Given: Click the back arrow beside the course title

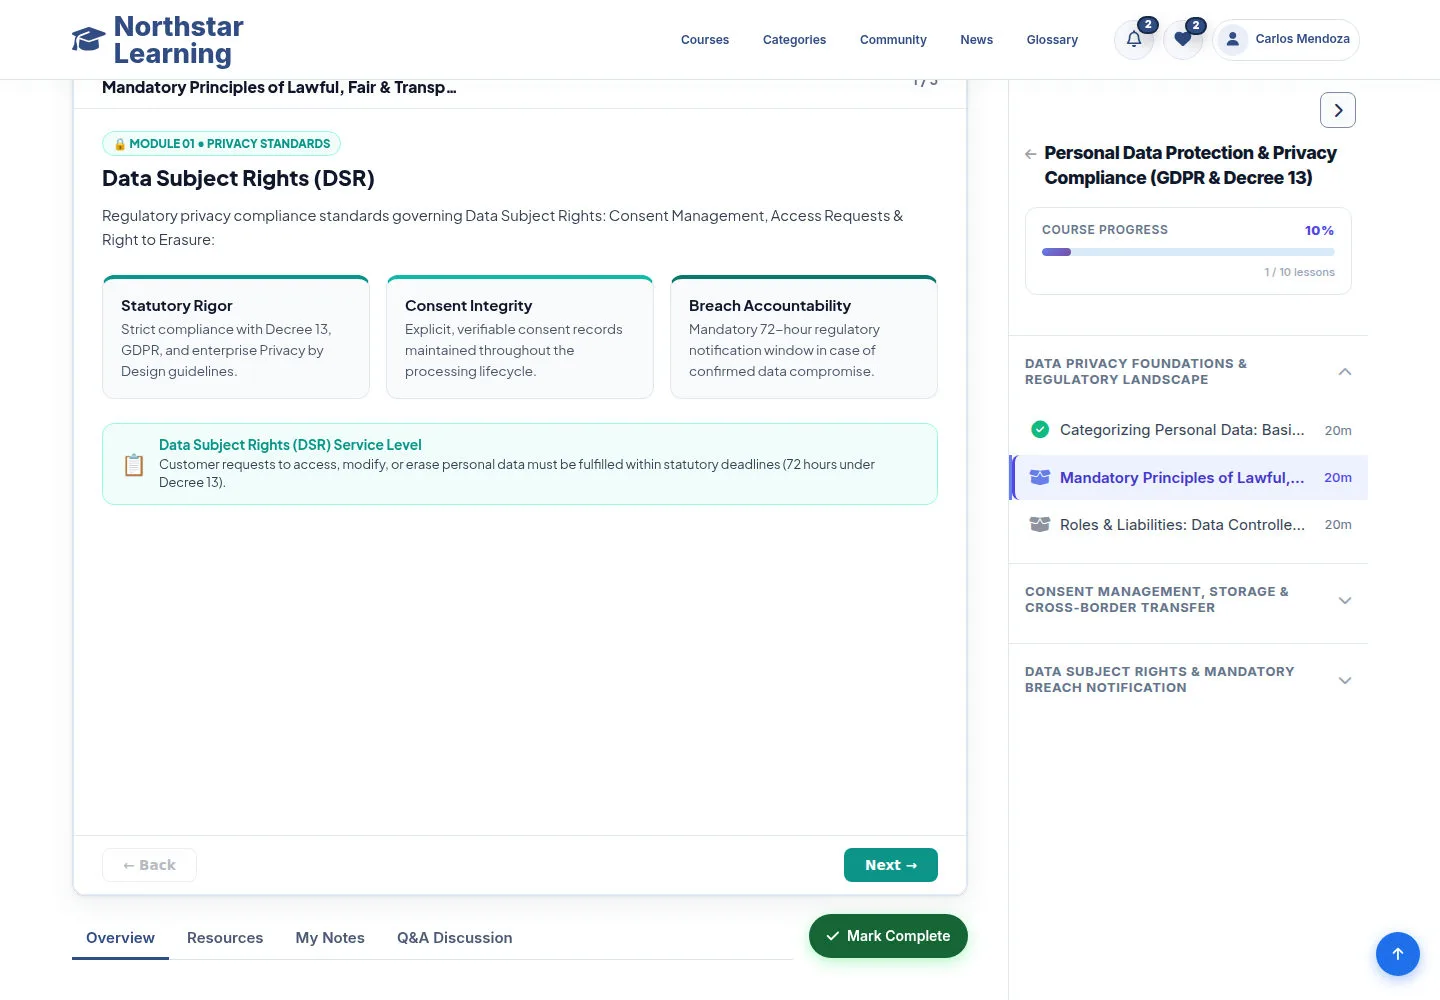Looking at the screenshot, I should tap(1030, 154).
